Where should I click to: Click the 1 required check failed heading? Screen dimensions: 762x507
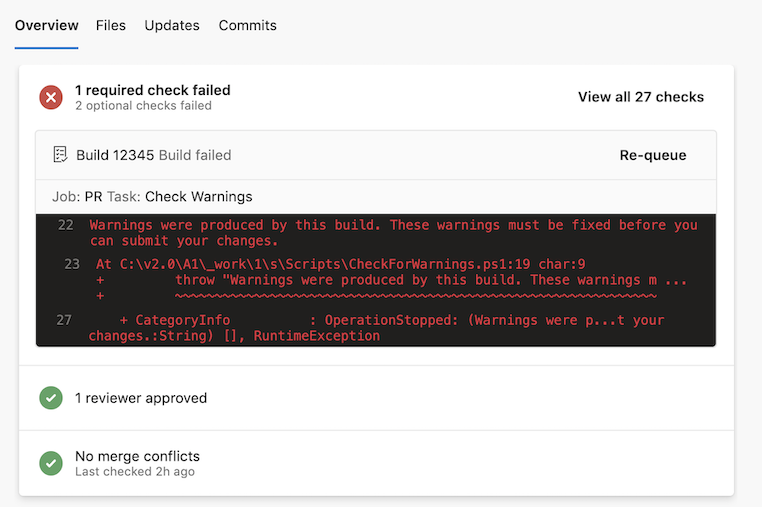point(153,90)
